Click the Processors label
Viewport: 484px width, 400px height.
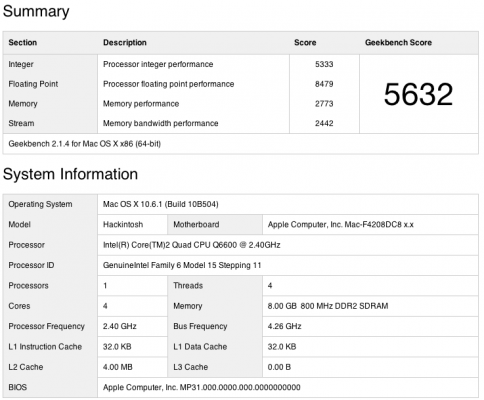click(x=28, y=286)
